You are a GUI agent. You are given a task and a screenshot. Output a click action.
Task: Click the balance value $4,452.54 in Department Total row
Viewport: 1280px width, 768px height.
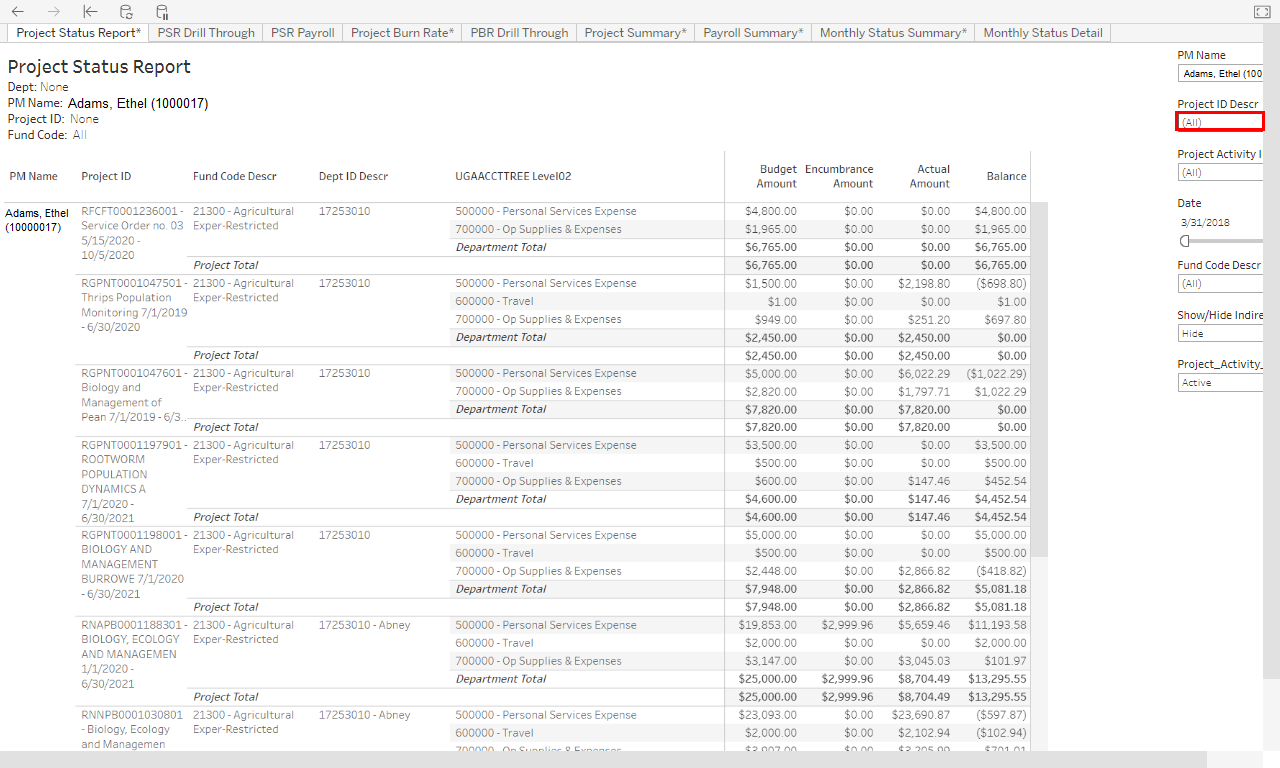pyautogui.click(x=999, y=499)
